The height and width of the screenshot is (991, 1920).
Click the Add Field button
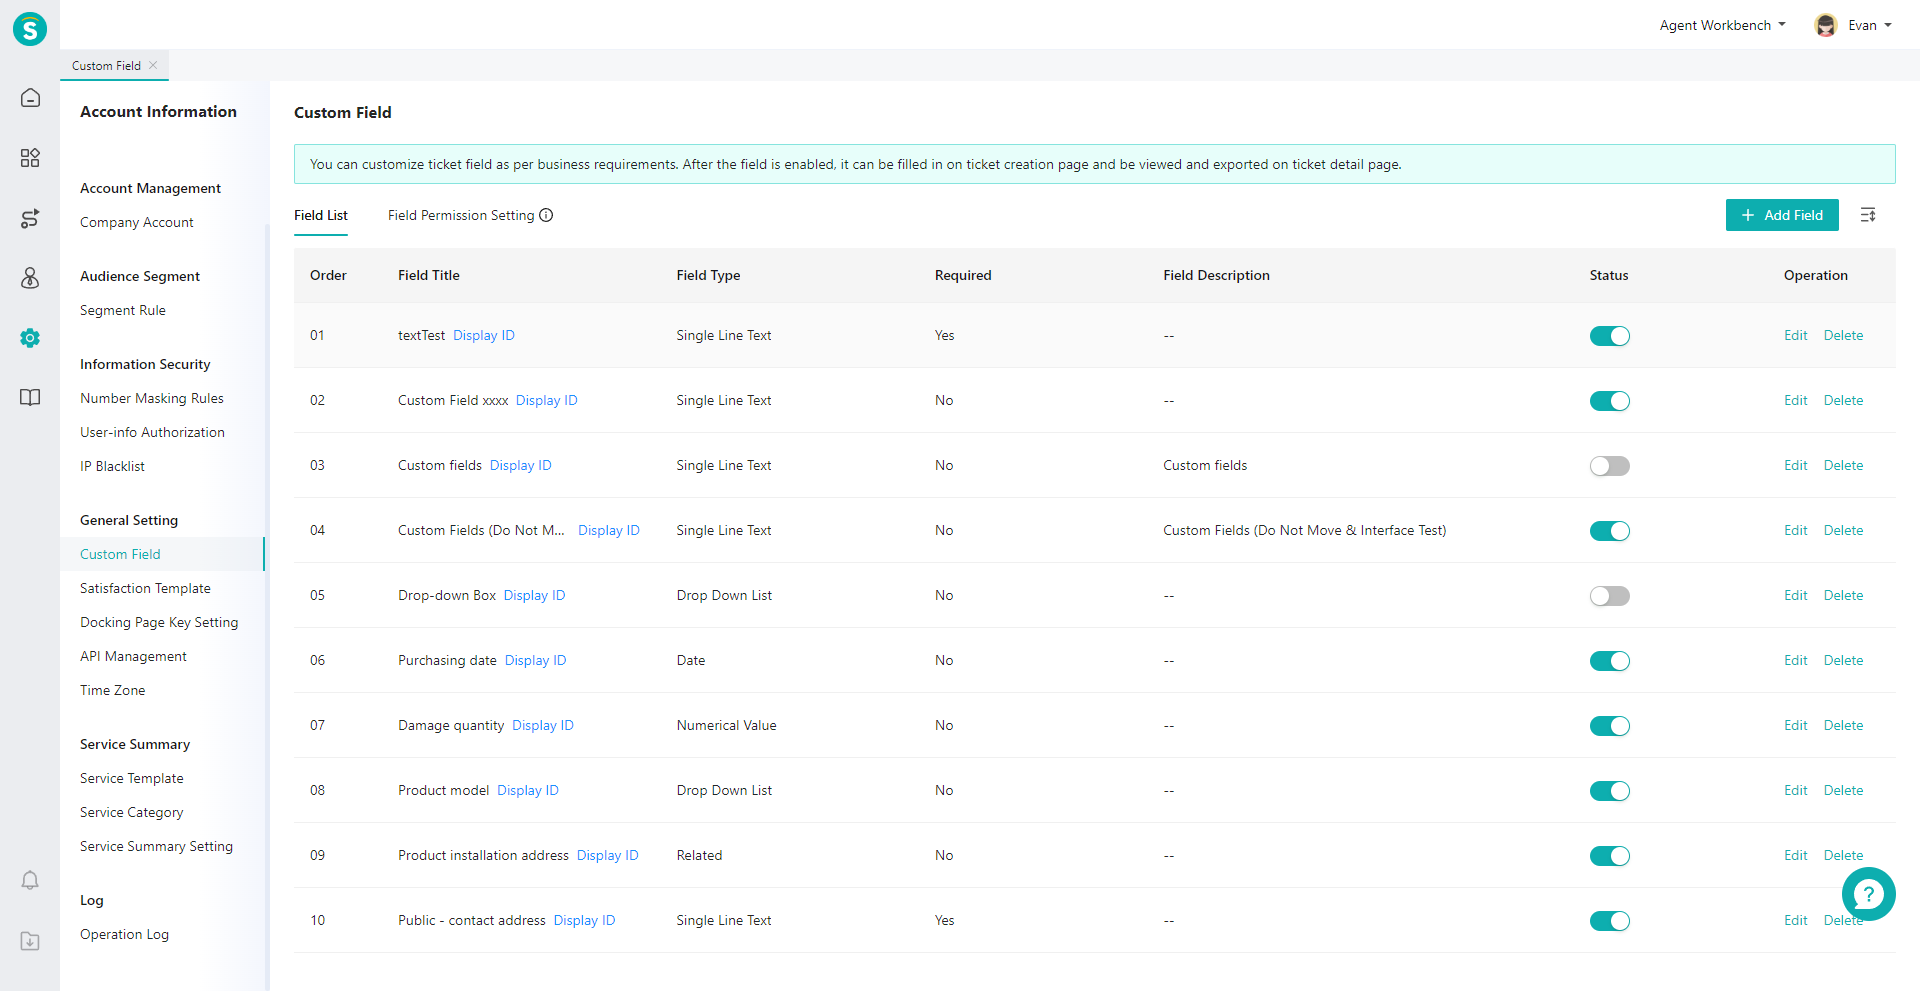coord(1782,215)
